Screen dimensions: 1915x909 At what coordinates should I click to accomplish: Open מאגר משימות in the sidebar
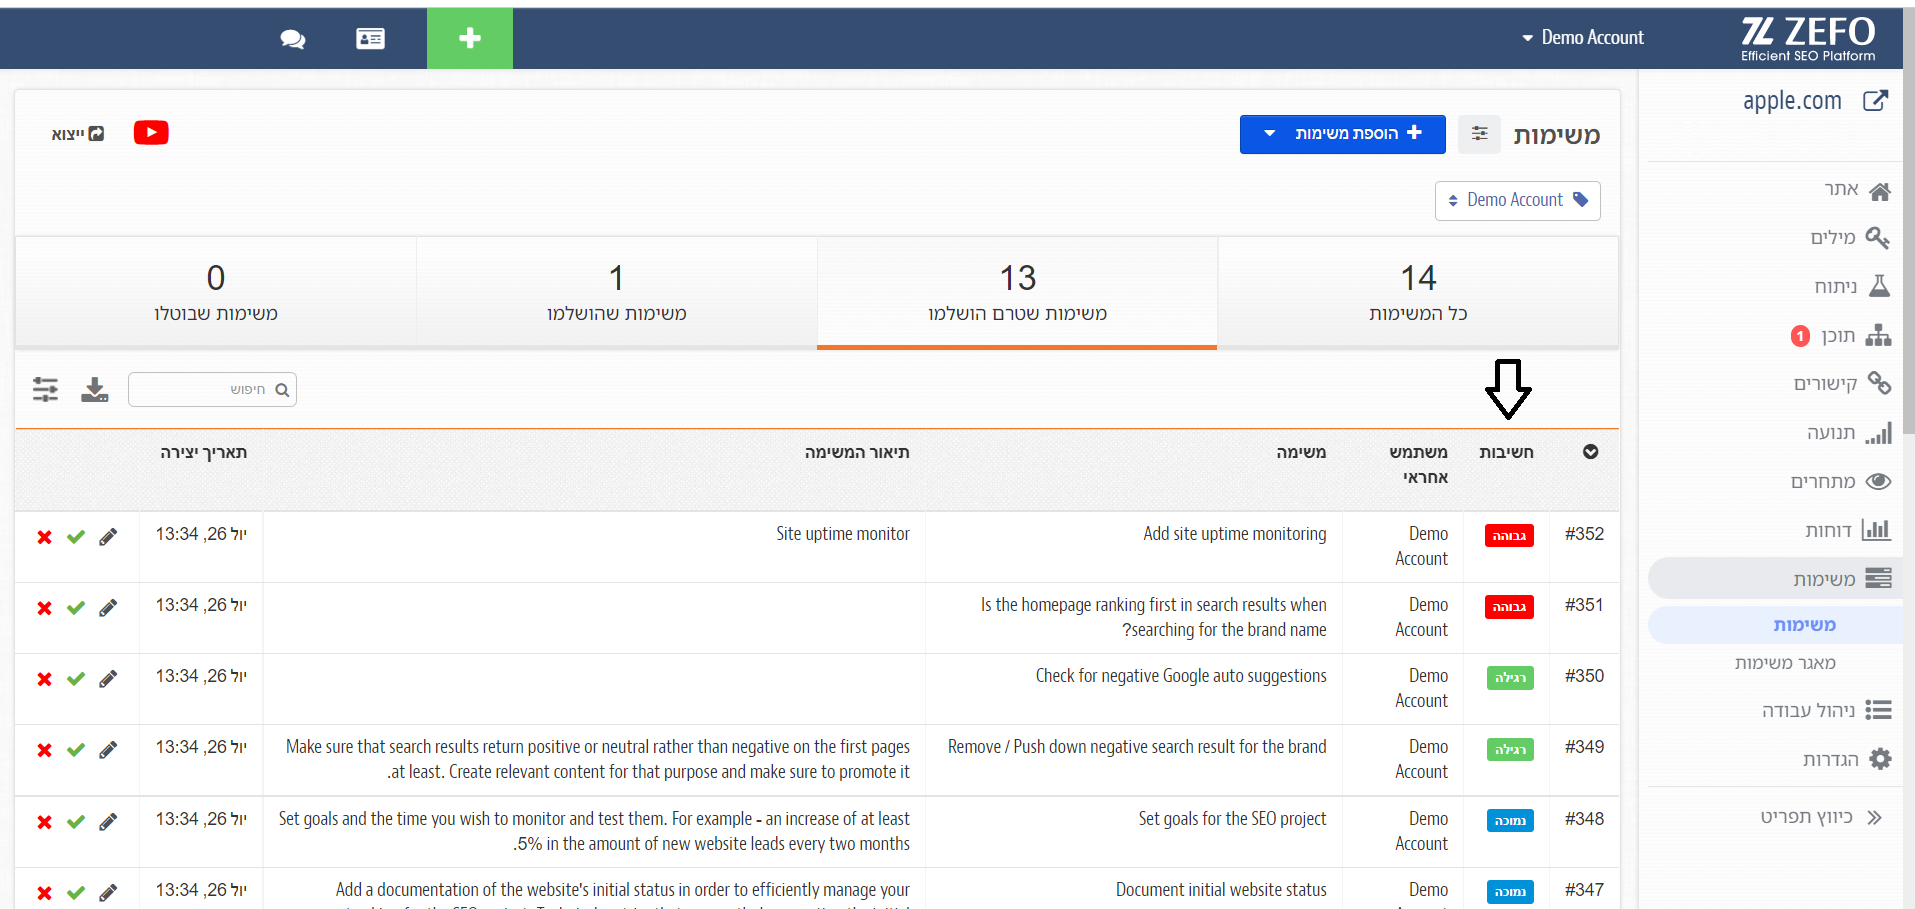pyautogui.click(x=1785, y=663)
